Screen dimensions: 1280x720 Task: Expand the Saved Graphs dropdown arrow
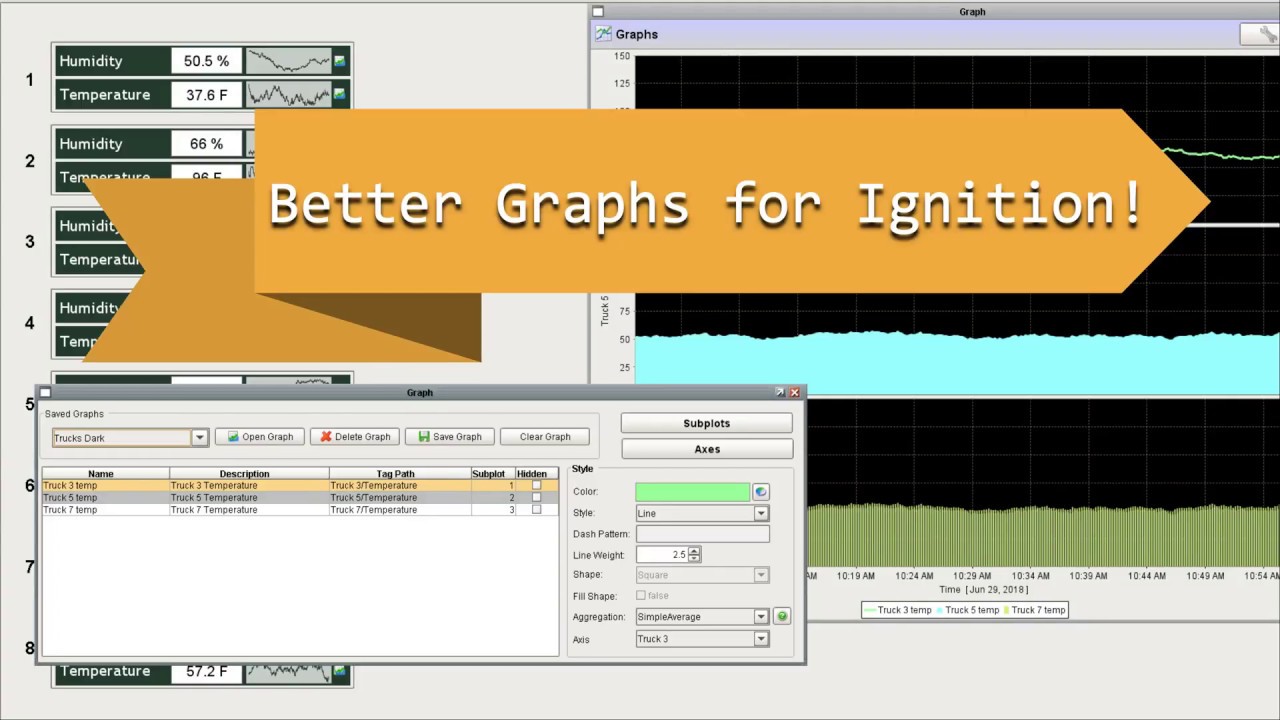[x=199, y=438]
